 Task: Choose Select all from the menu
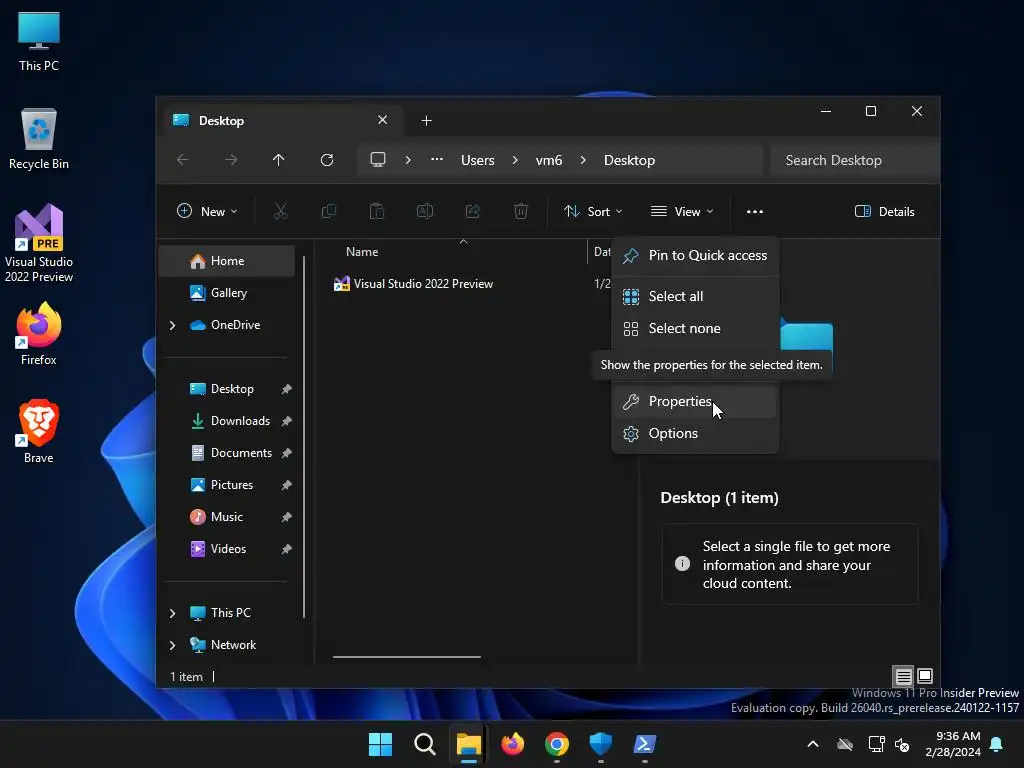tap(696, 296)
